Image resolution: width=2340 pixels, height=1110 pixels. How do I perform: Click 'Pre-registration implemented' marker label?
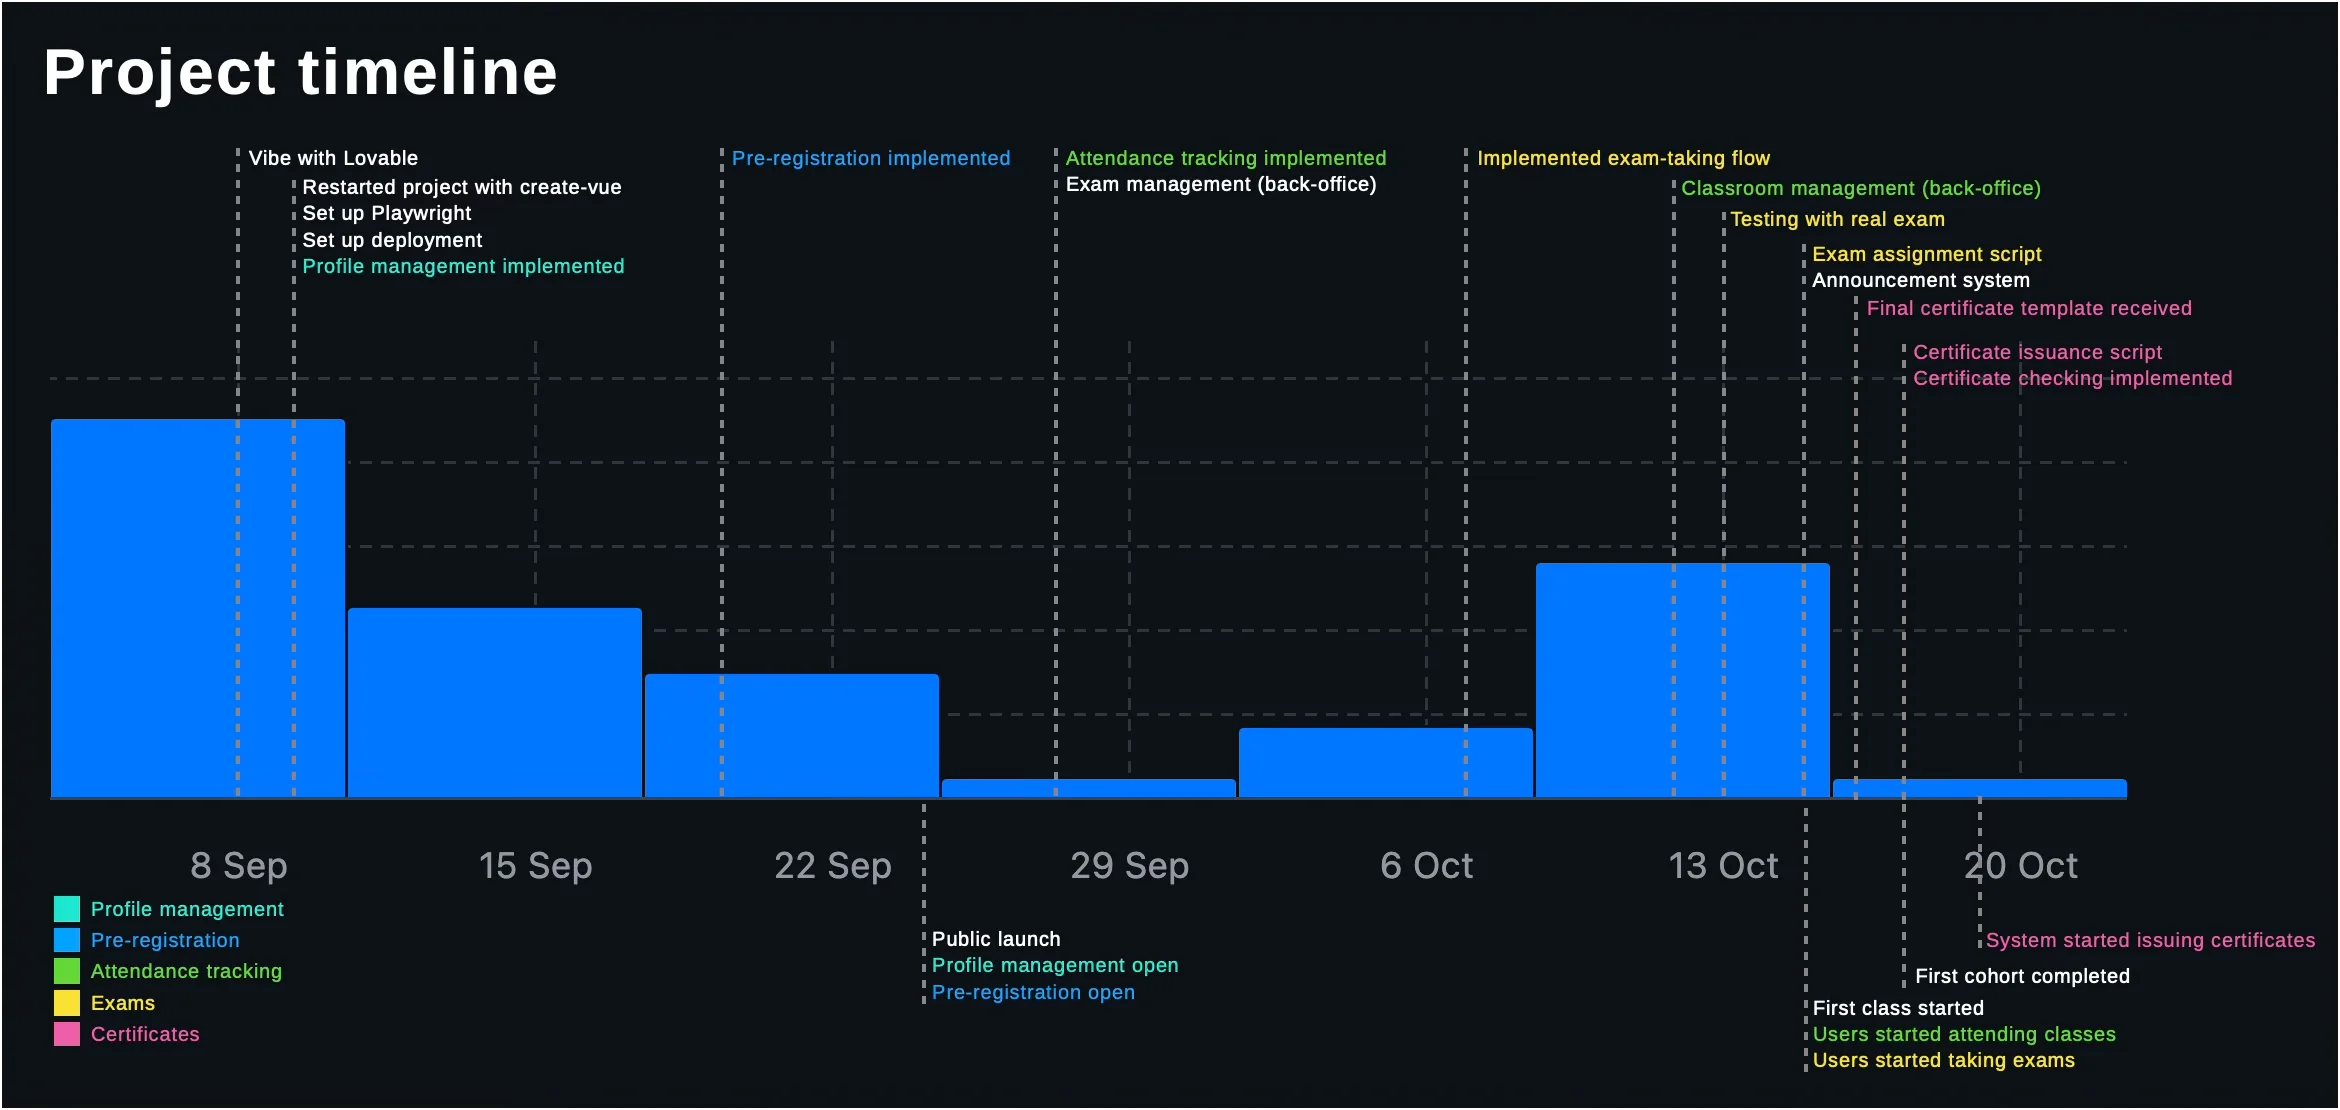(x=870, y=158)
